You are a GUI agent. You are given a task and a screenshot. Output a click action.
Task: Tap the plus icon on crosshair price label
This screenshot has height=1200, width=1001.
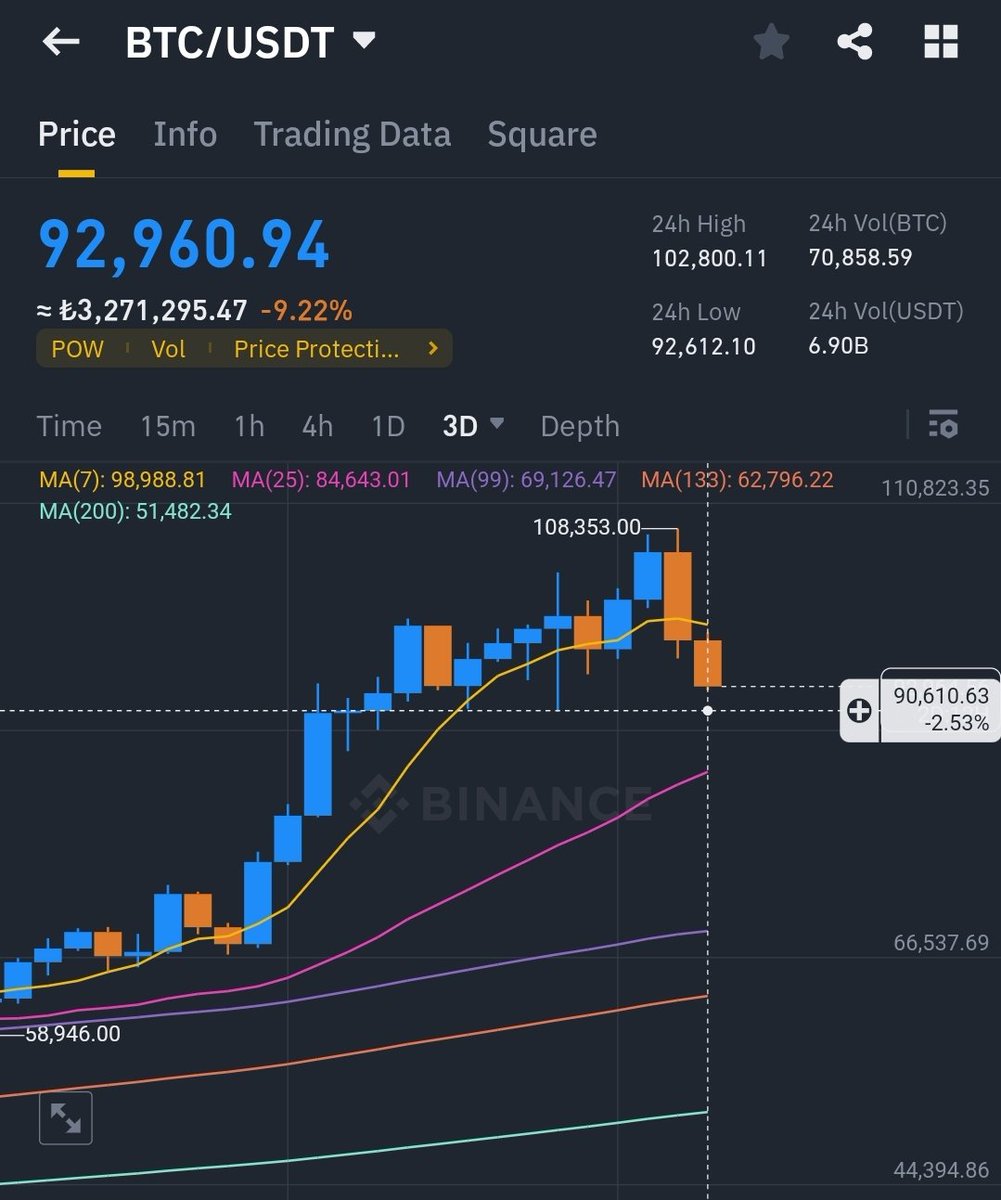pyautogui.click(x=858, y=711)
